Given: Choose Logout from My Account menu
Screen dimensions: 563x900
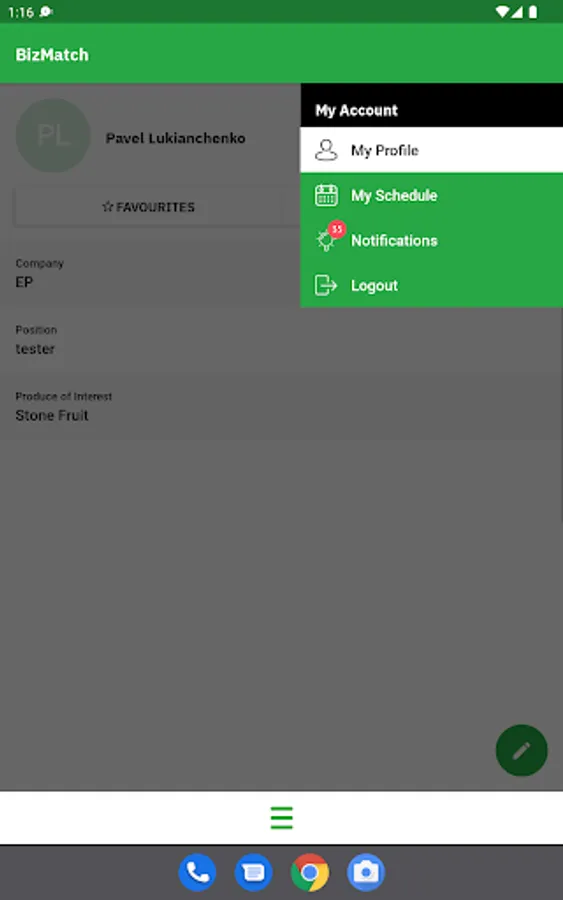Looking at the screenshot, I should point(432,285).
